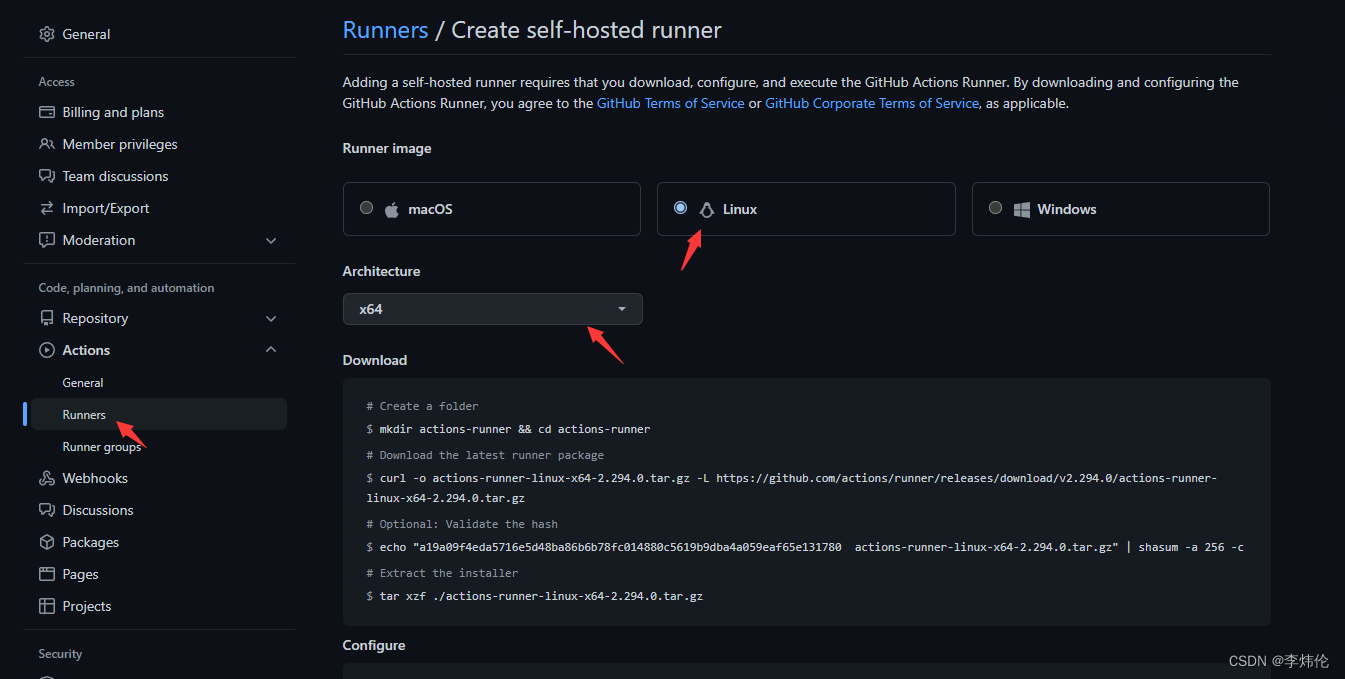
Task: Open GitHub Terms of Service link
Action: point(670,103)
